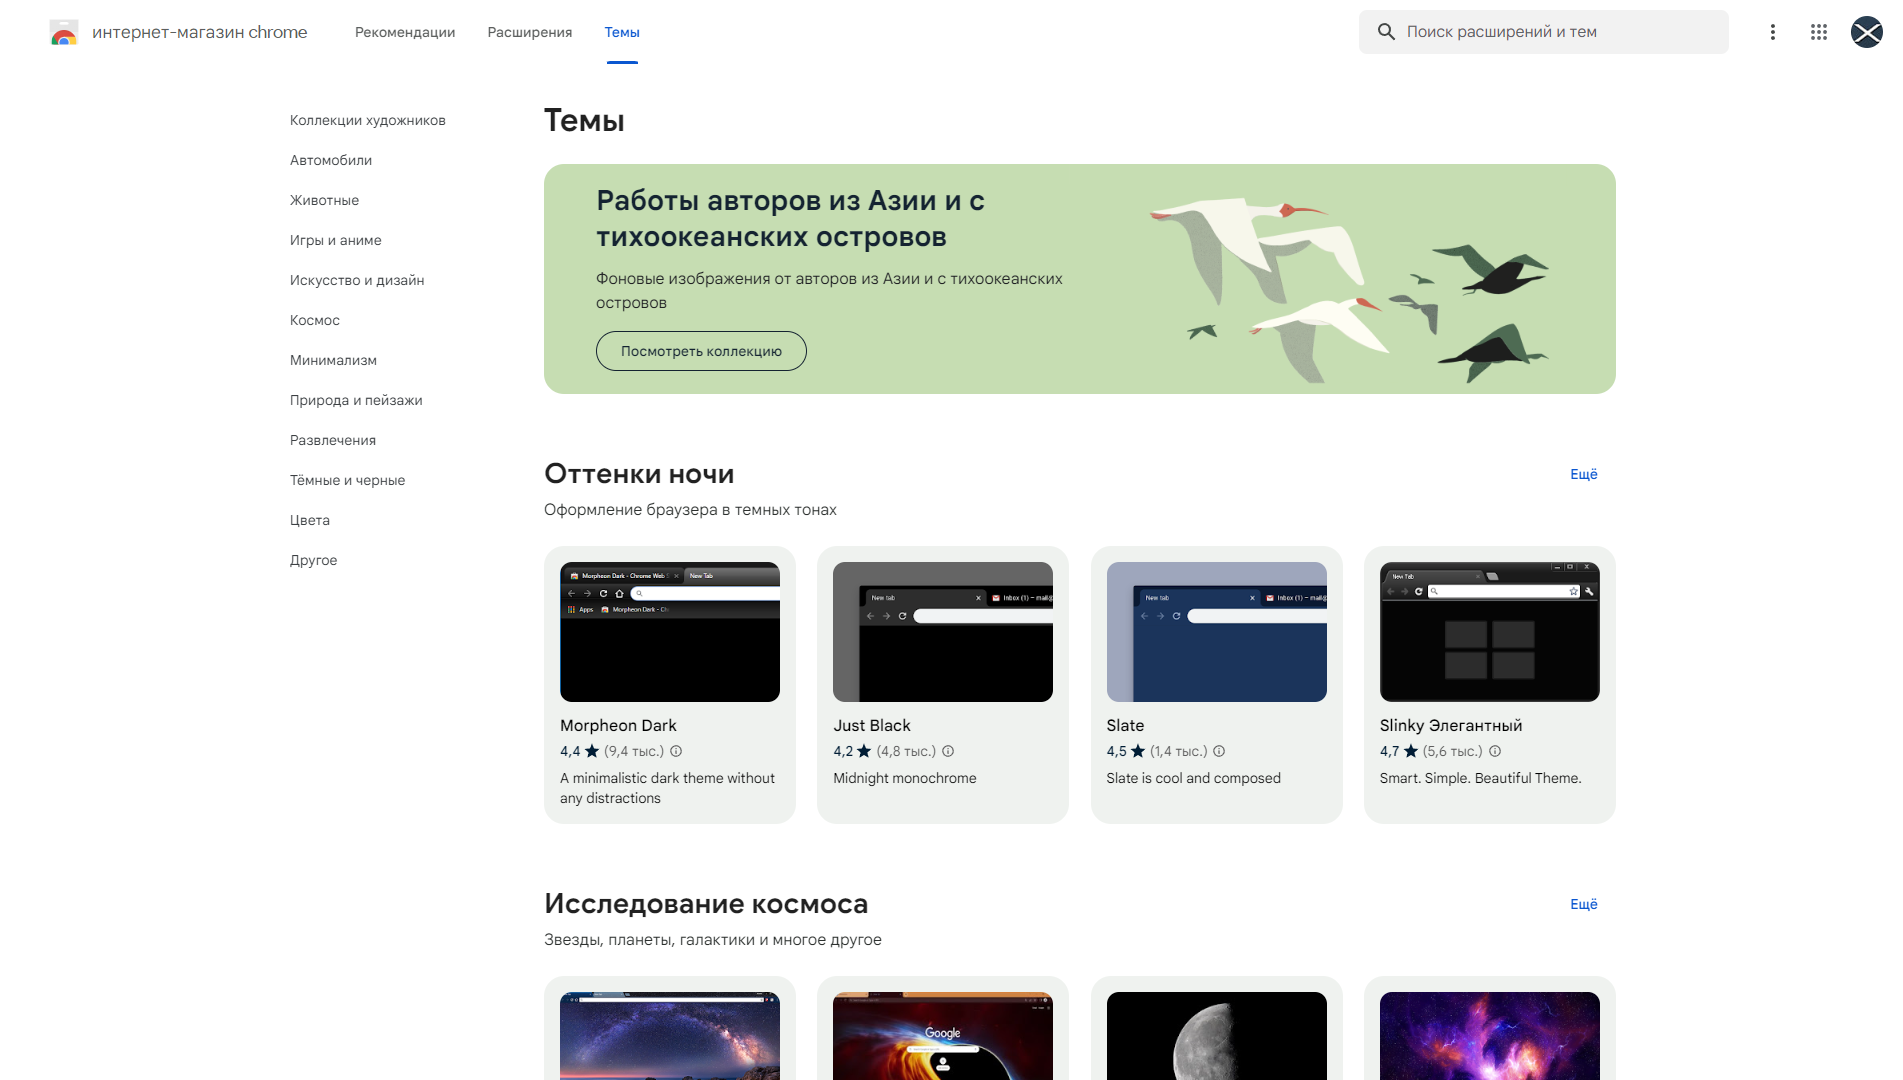Open the Минимализм category

pos(333,360)
